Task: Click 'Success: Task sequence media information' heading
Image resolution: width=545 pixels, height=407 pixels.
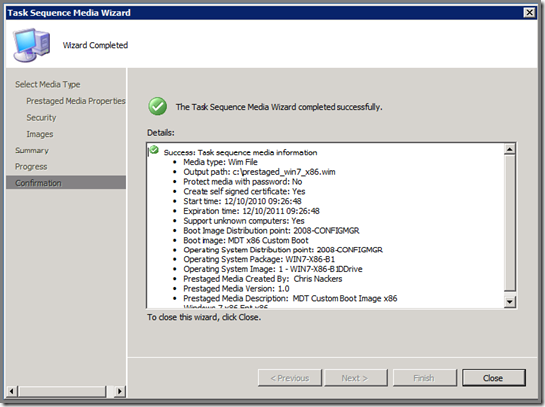Action: (241, 152)
